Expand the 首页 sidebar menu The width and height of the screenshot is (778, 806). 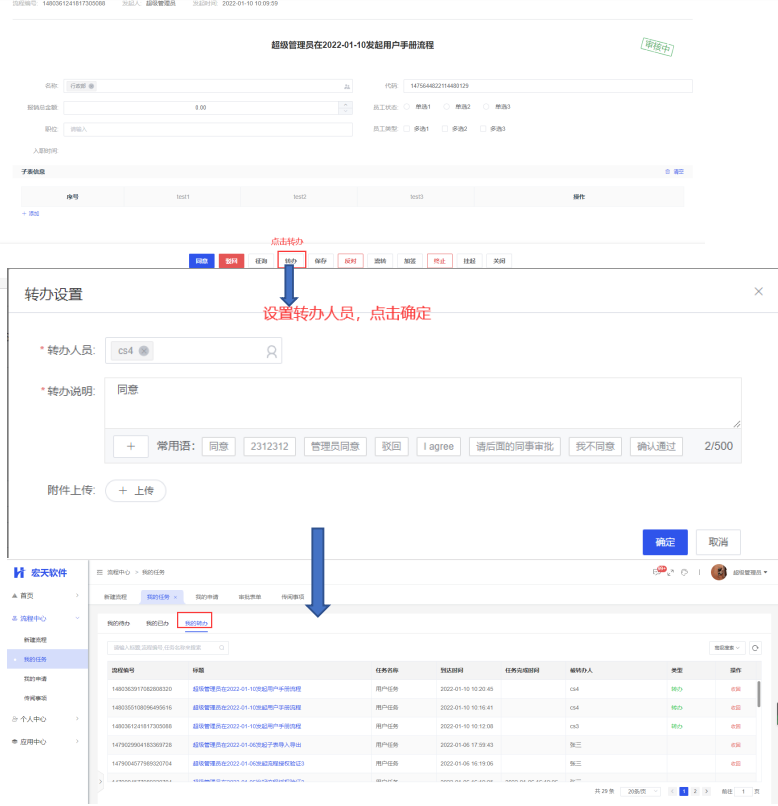(x=45, y=595)
